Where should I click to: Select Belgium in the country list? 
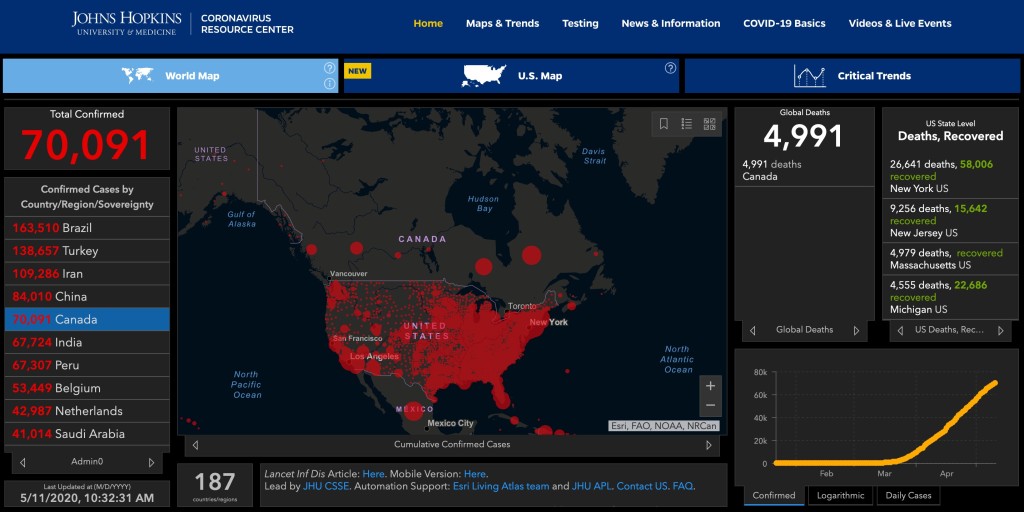87,388
